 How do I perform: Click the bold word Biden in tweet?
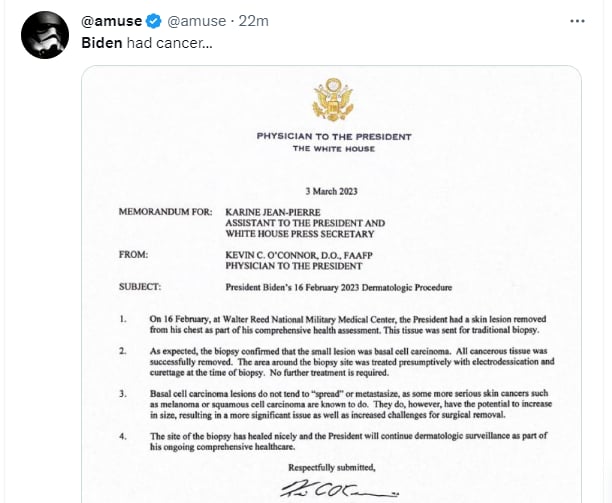point(101,43)
